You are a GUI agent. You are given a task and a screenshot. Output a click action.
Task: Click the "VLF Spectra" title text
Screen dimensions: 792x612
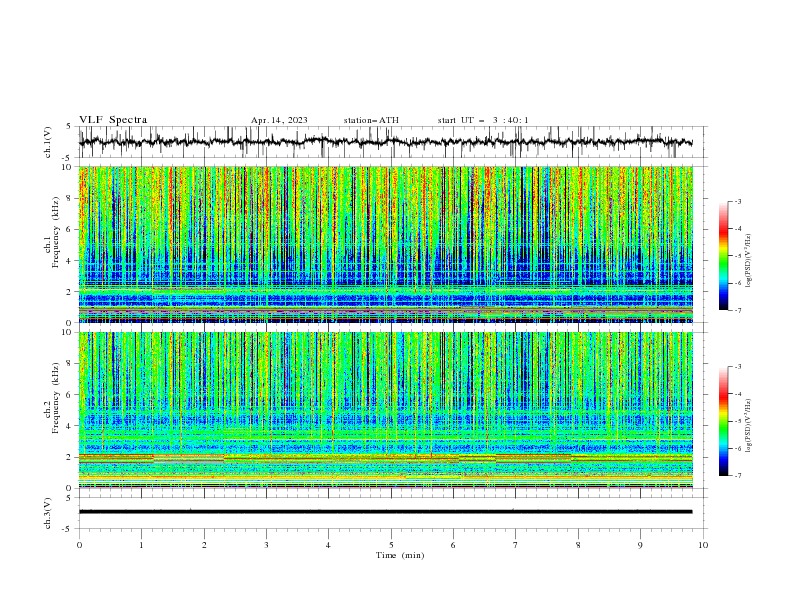(113, 120)
